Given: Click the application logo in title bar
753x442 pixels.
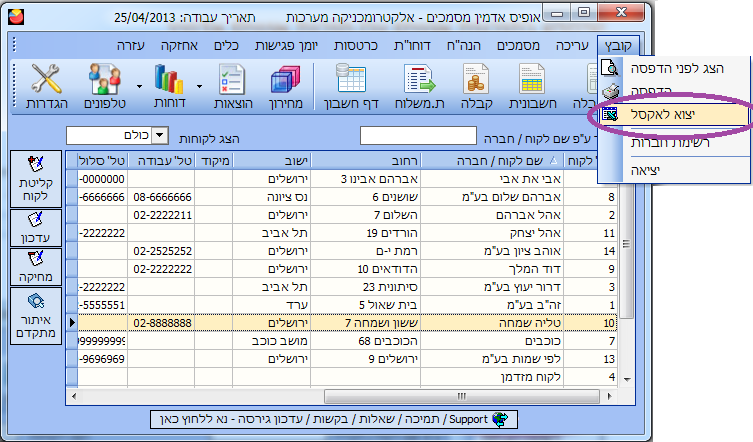Looking at the screenshot, I should pos(16,17).
